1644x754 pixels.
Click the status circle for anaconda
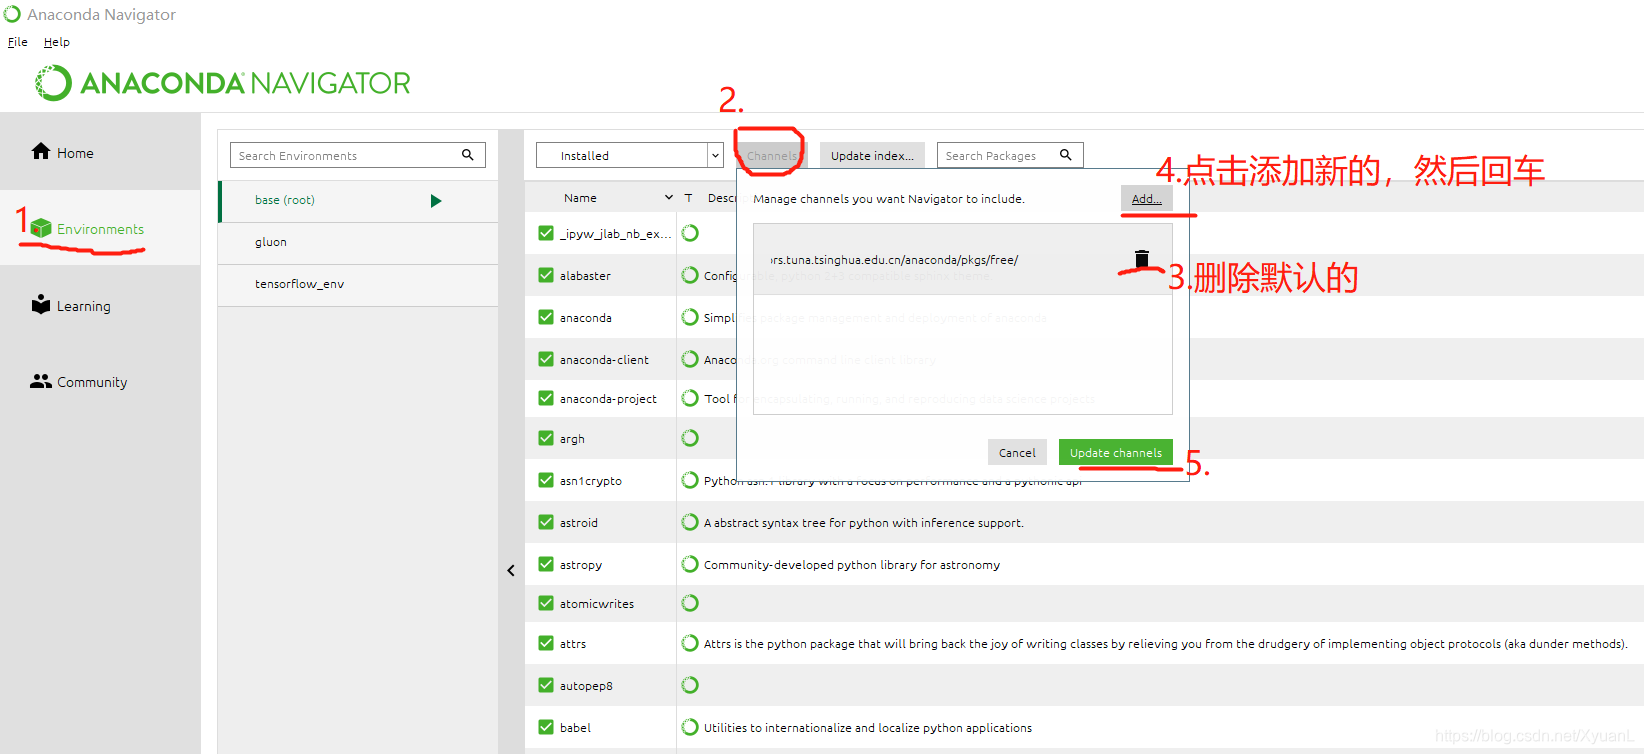pyautogui.click(x=690, y=317)
